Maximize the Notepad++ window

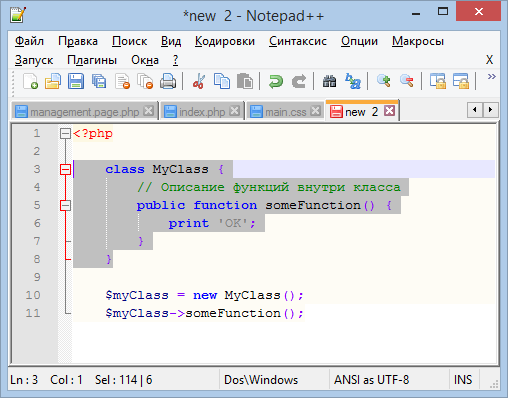pos(443,12)
